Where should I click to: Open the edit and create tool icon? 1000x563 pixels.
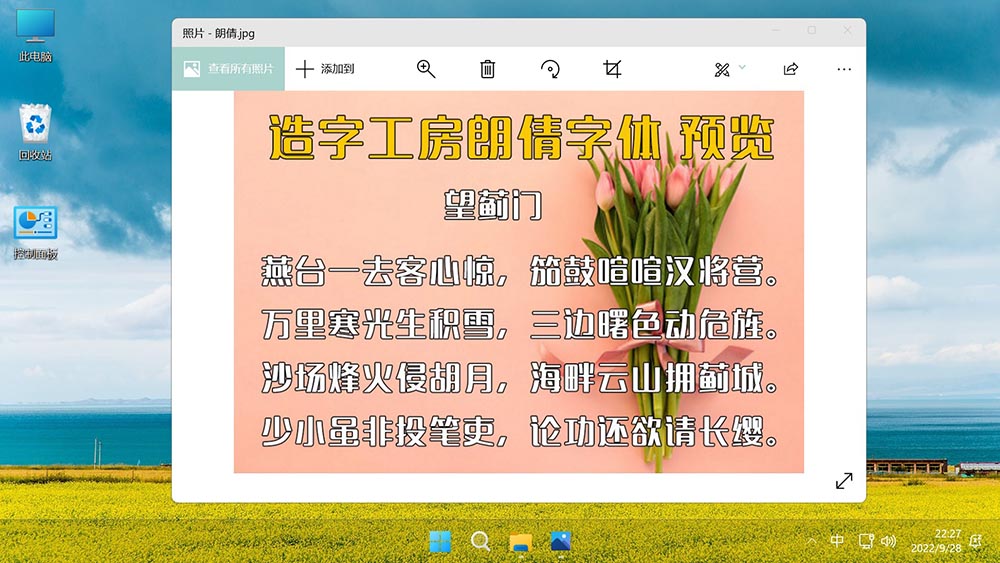point(722,69)
